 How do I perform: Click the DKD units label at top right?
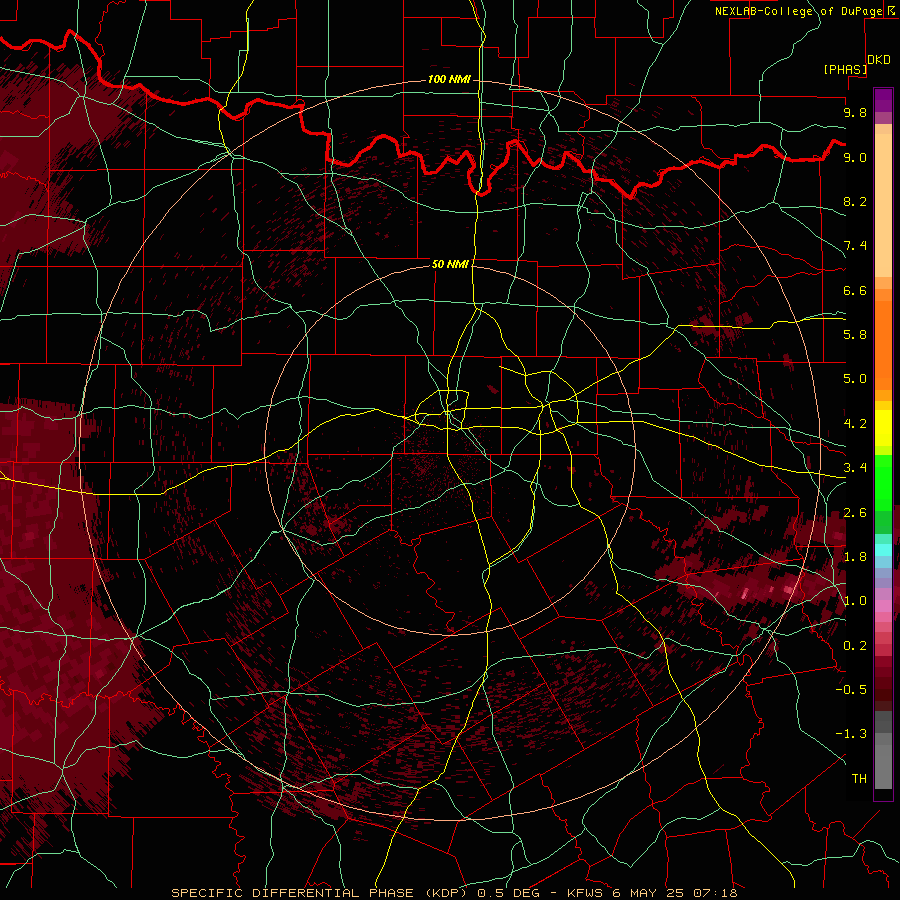879,60
